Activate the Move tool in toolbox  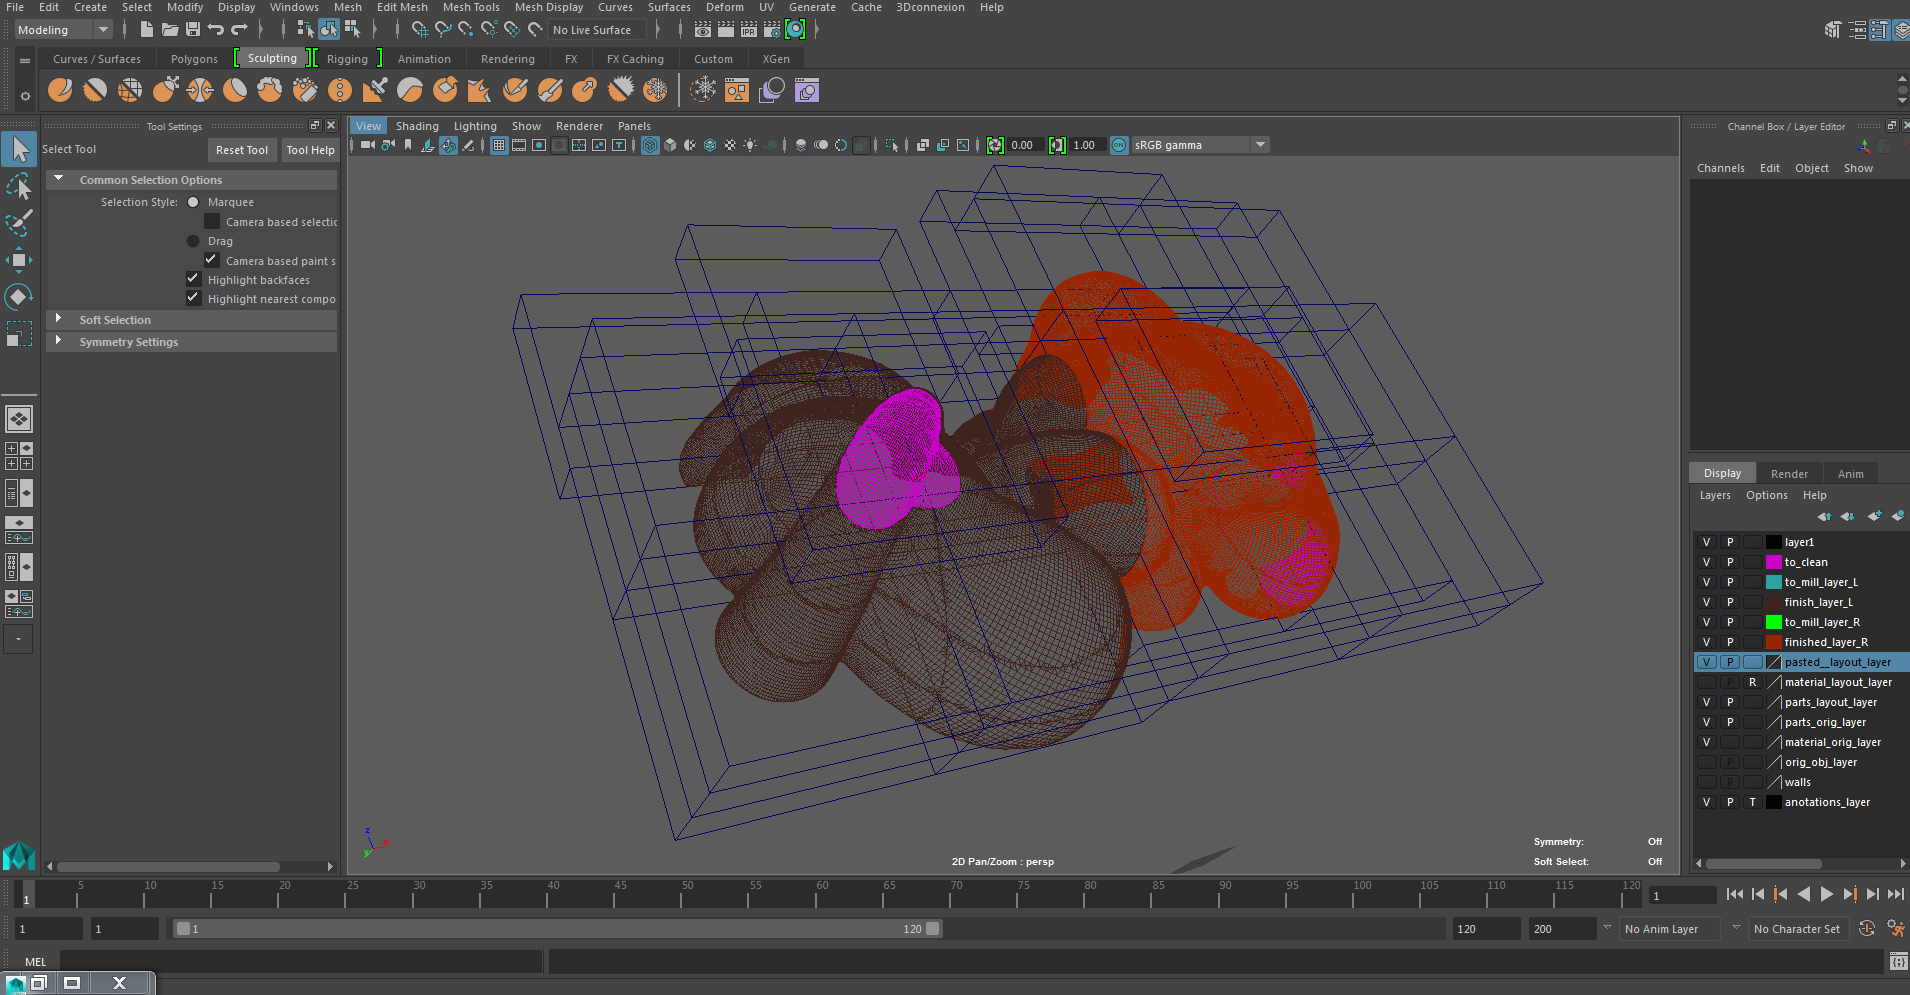[x=19, y=260]
